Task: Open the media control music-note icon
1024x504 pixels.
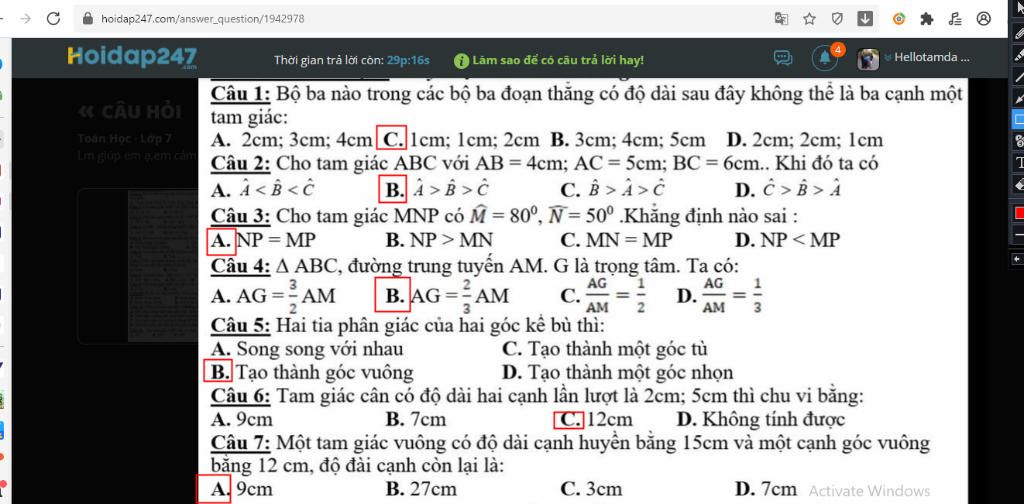Action: pos(955,19)
